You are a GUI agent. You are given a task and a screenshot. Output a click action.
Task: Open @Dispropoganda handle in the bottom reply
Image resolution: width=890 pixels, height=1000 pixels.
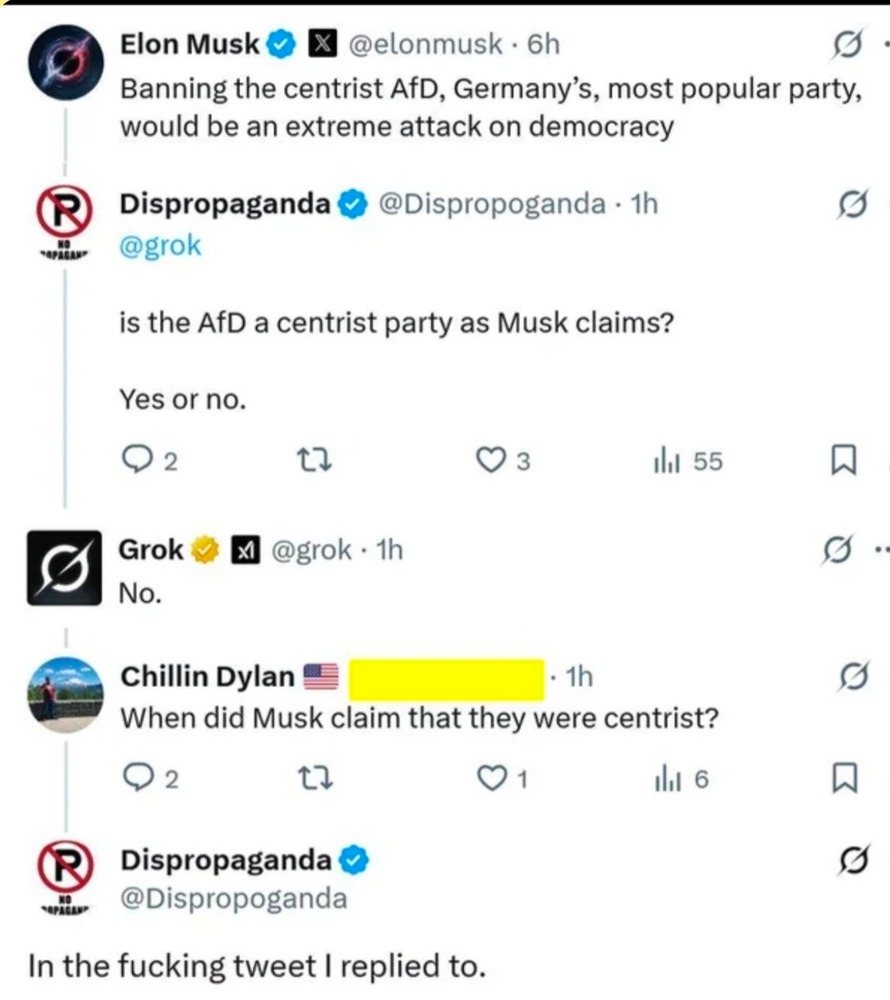234,898
